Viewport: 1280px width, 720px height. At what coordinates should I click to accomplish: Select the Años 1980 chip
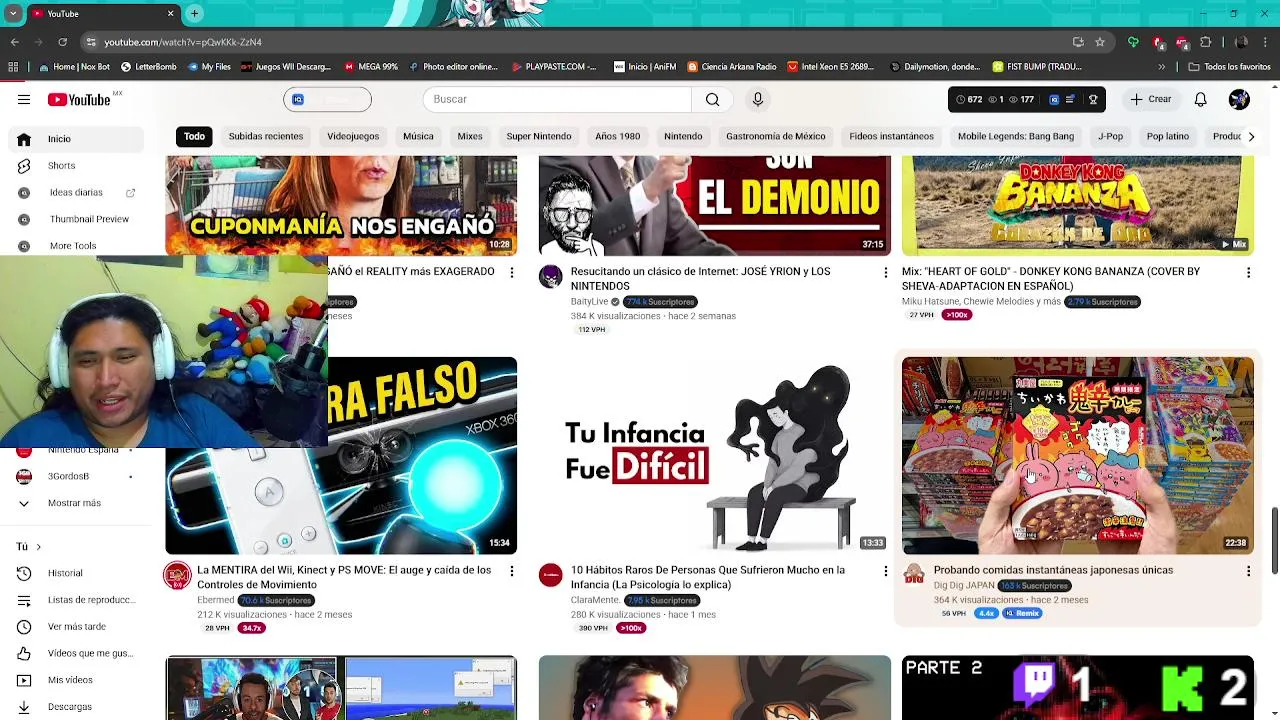click(x=617, y=136)
